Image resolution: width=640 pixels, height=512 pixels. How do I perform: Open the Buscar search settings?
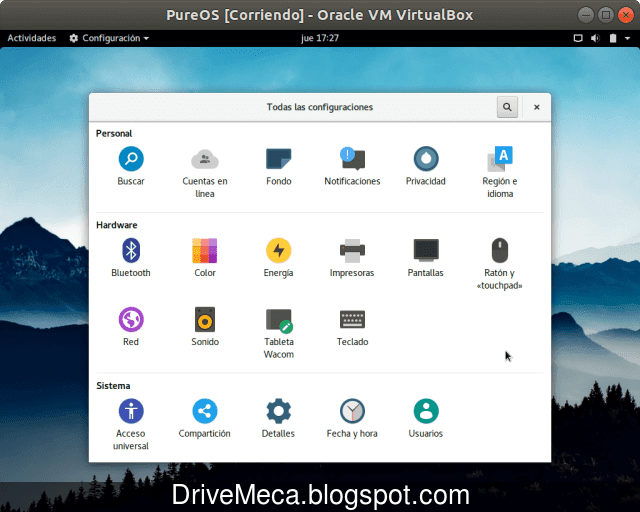point(131,166)
